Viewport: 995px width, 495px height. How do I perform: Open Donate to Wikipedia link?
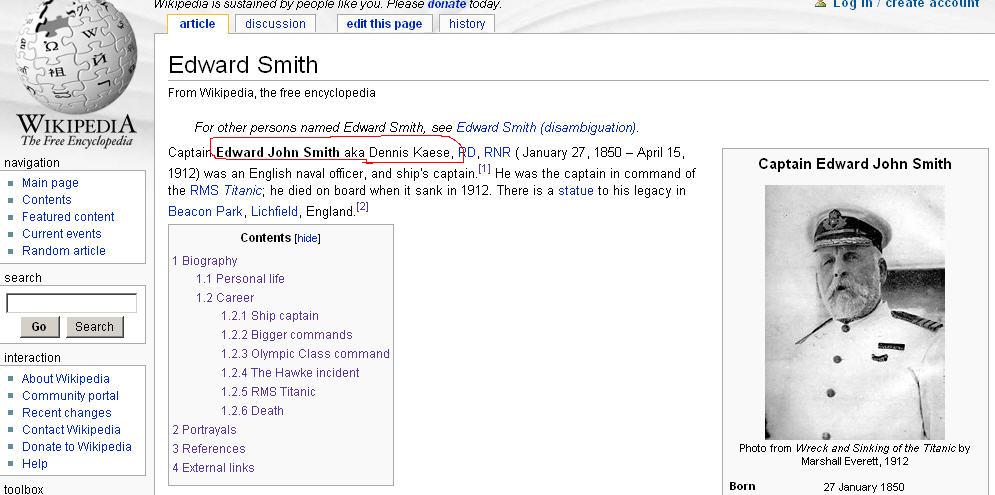pyautogui.click(x=77, y=447)
